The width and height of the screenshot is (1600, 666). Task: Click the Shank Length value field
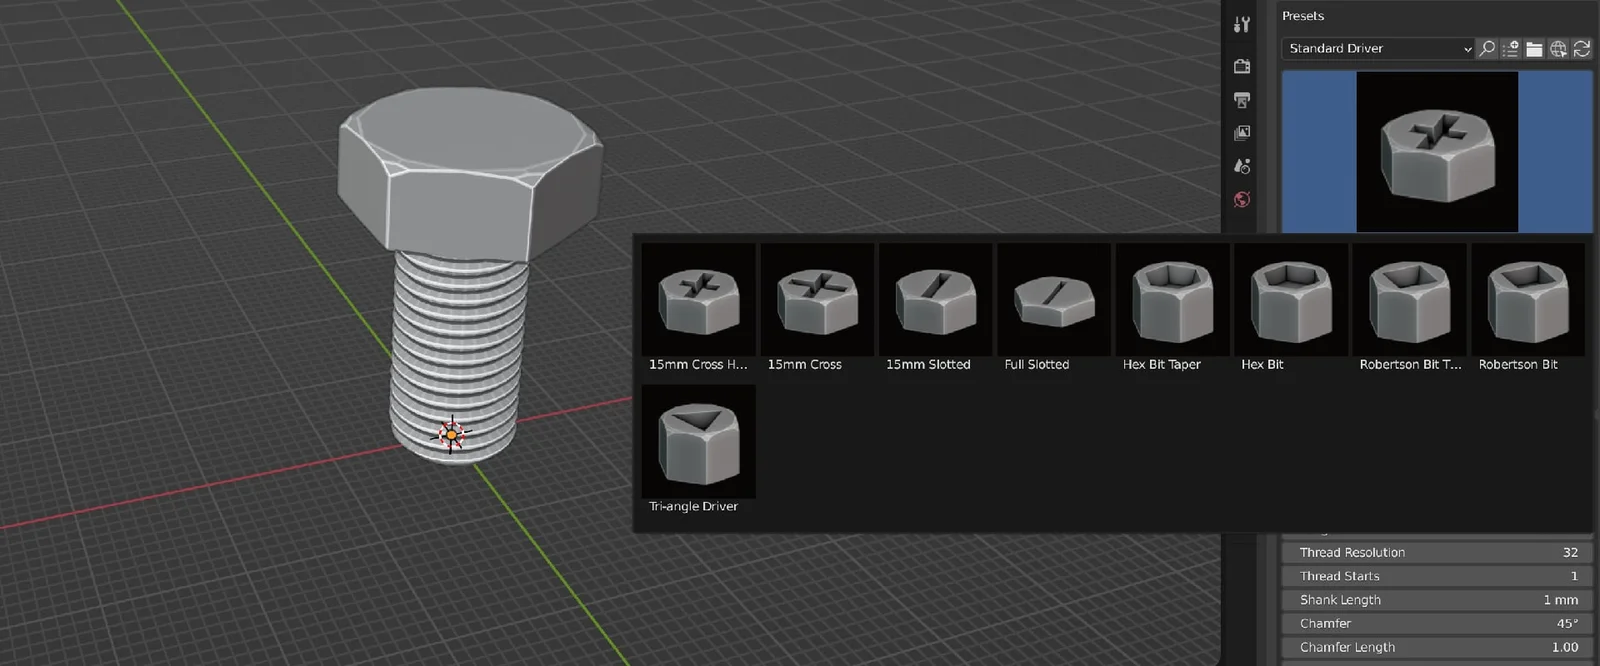coord(1437,600)
